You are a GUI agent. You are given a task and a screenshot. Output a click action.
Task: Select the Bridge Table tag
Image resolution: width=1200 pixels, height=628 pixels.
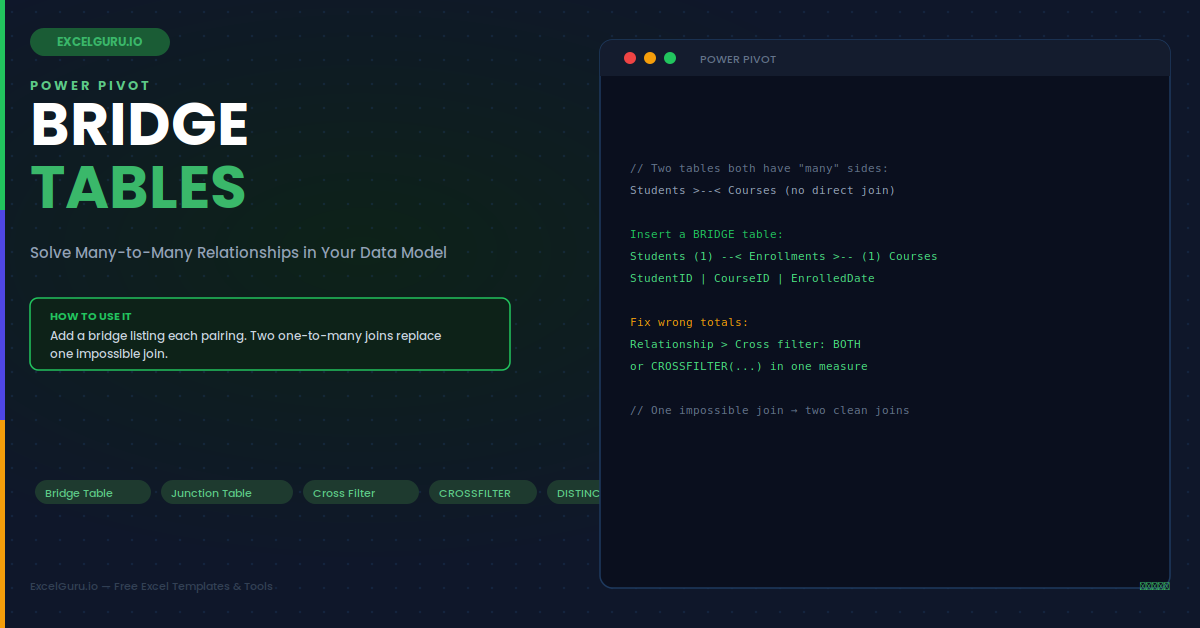(93, 492)
